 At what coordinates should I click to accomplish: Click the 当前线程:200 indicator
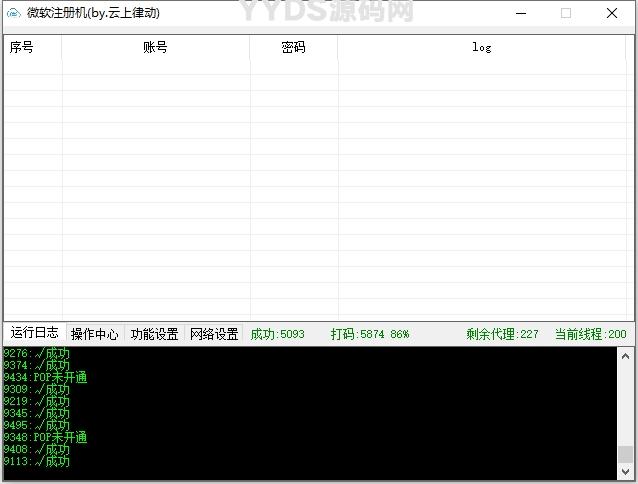pyautogui.click(x=590, y=334)
